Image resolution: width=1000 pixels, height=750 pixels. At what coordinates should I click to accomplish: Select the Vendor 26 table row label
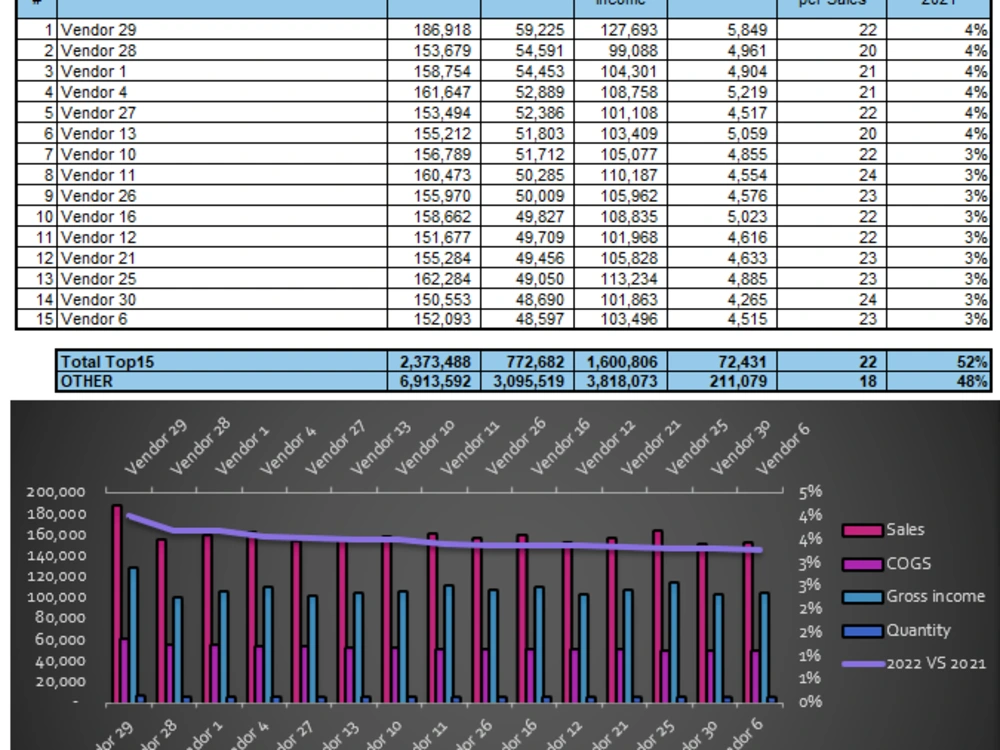point(222,196)
